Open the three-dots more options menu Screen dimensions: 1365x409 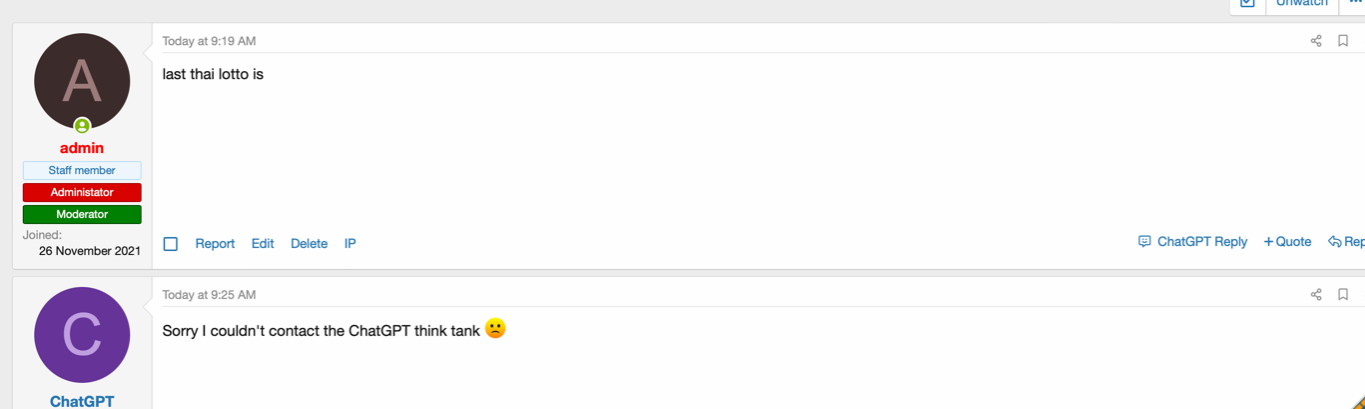(1355, 4)
